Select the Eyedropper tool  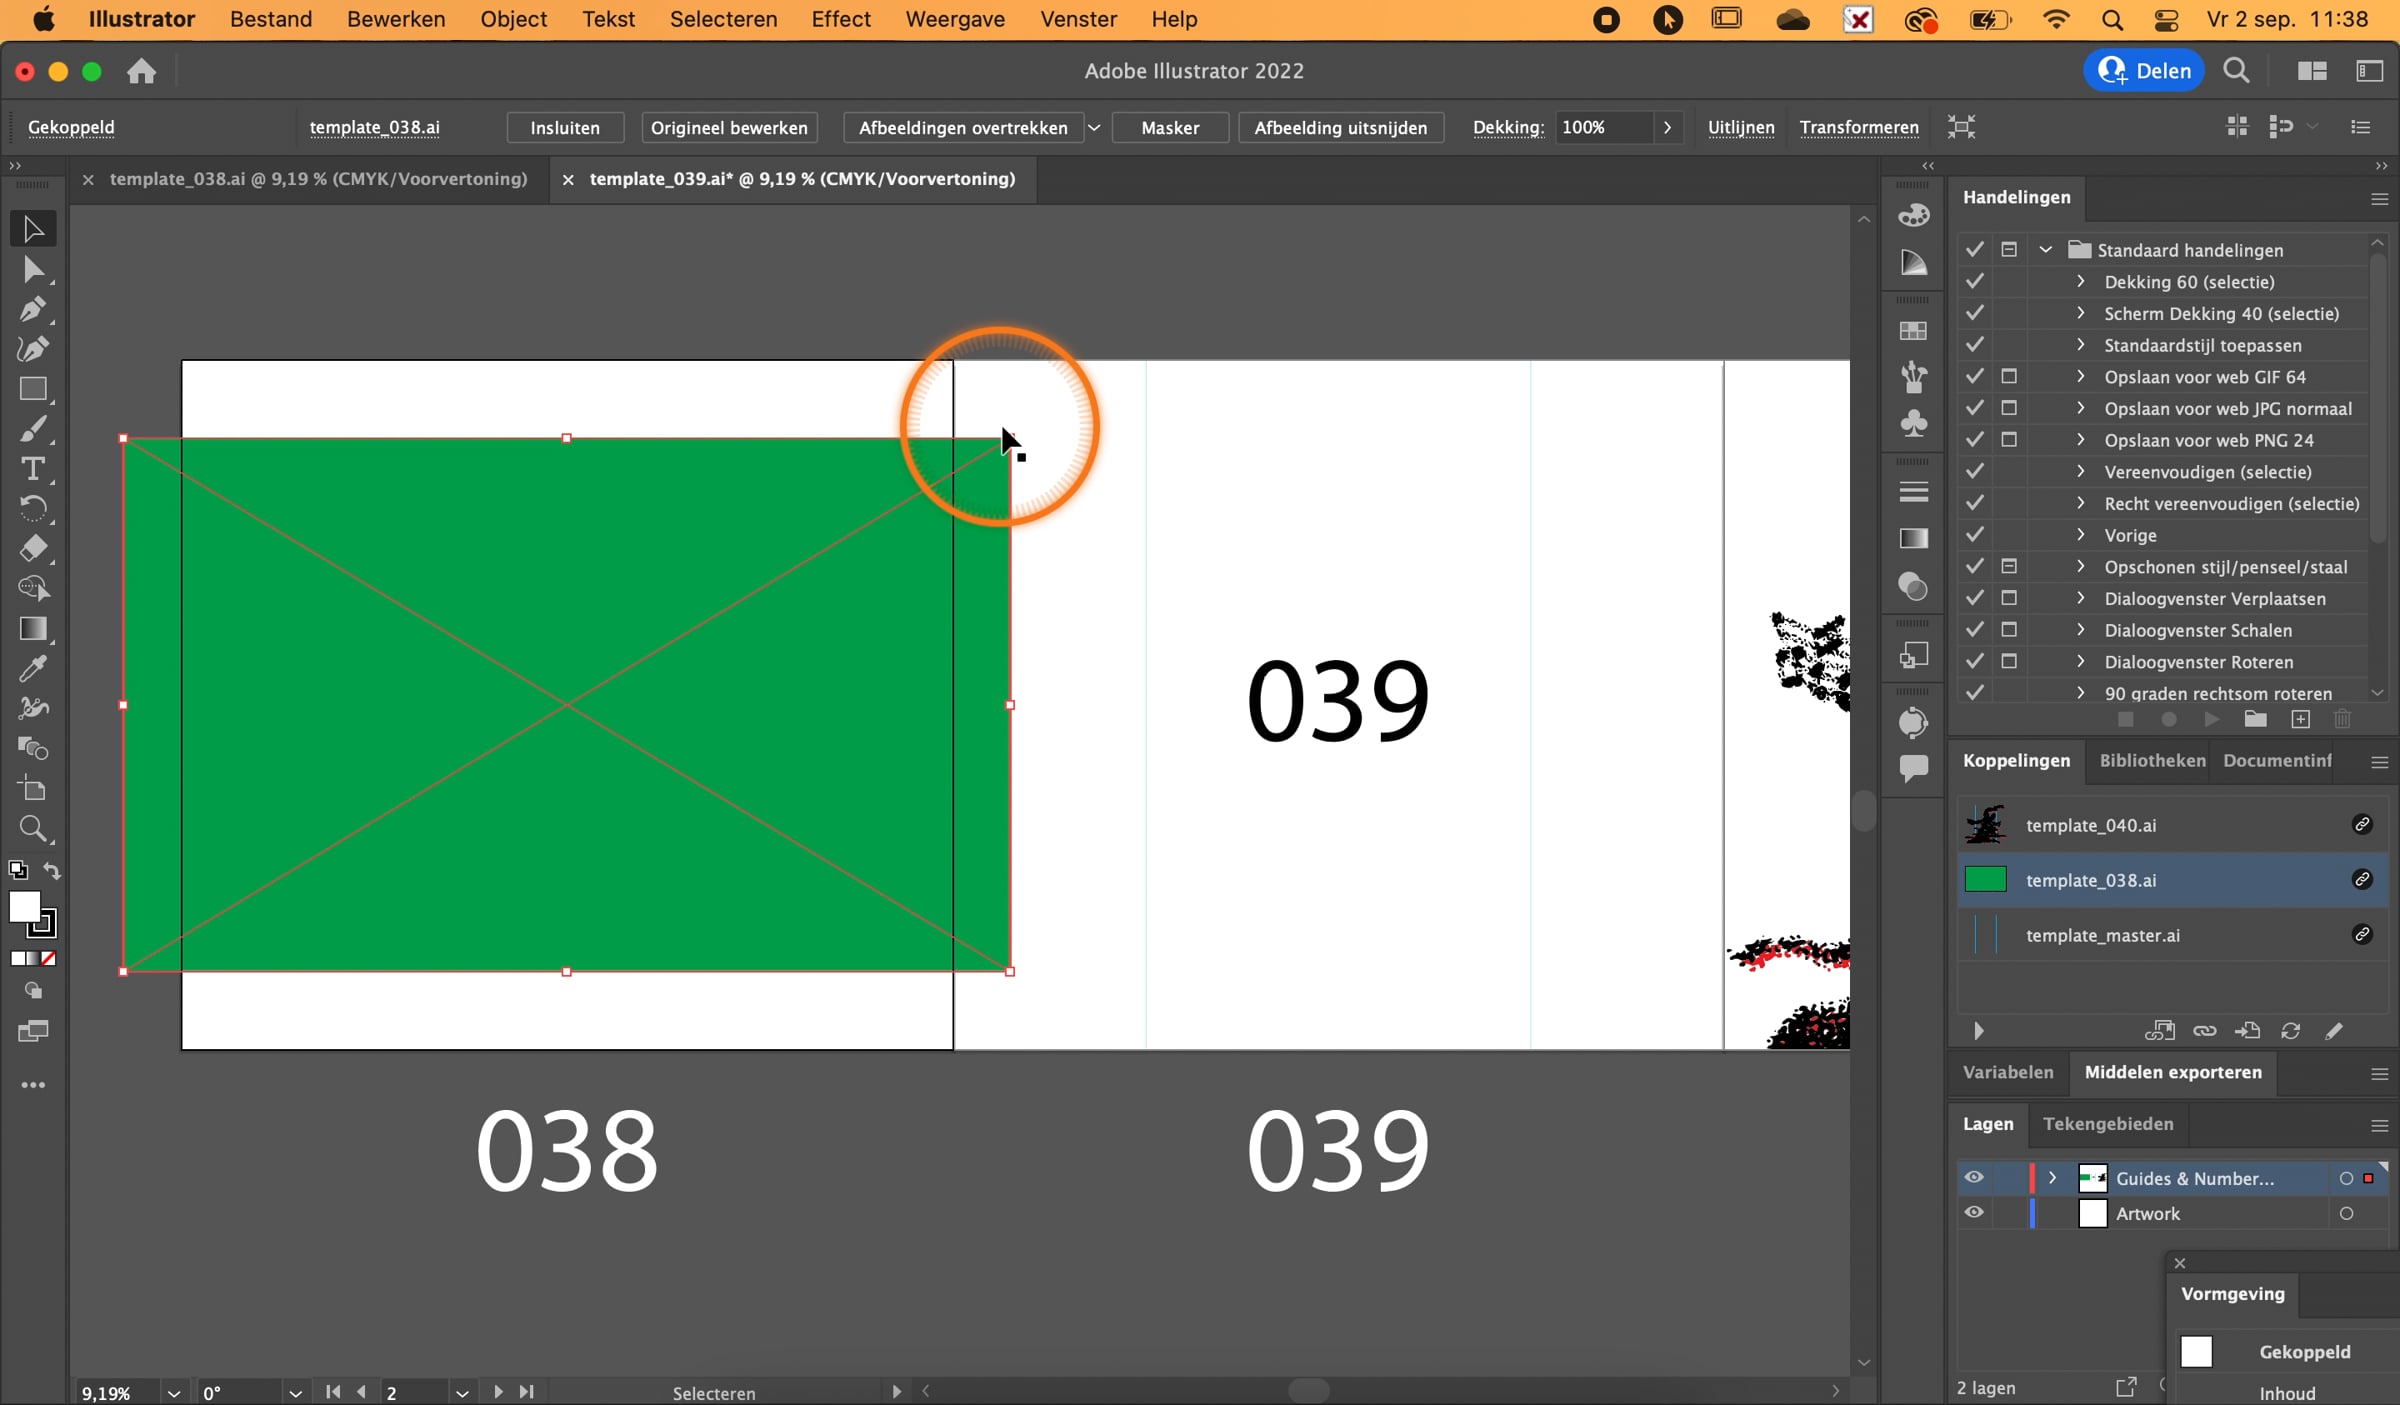[x=32, y=669]
